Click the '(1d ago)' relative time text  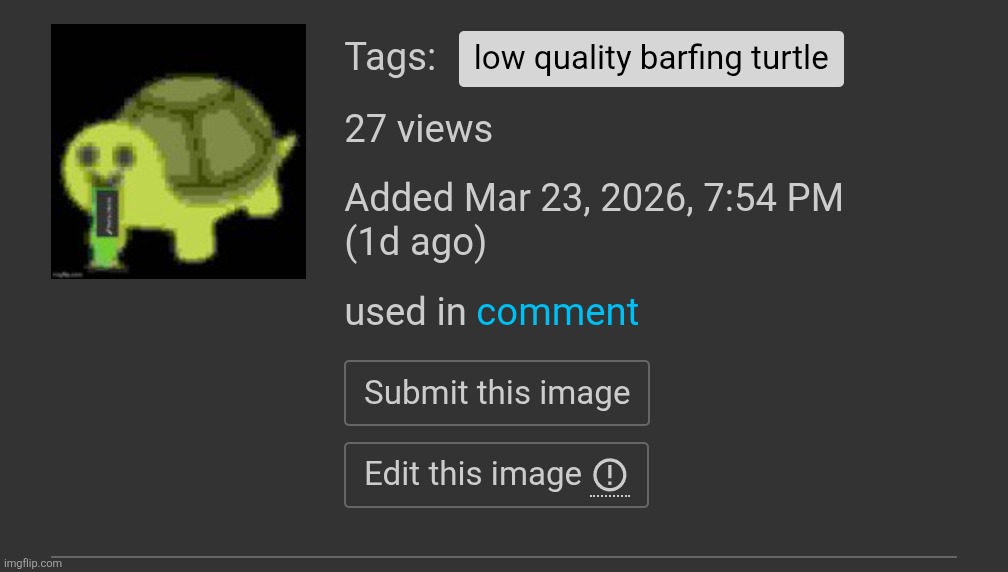415,243
